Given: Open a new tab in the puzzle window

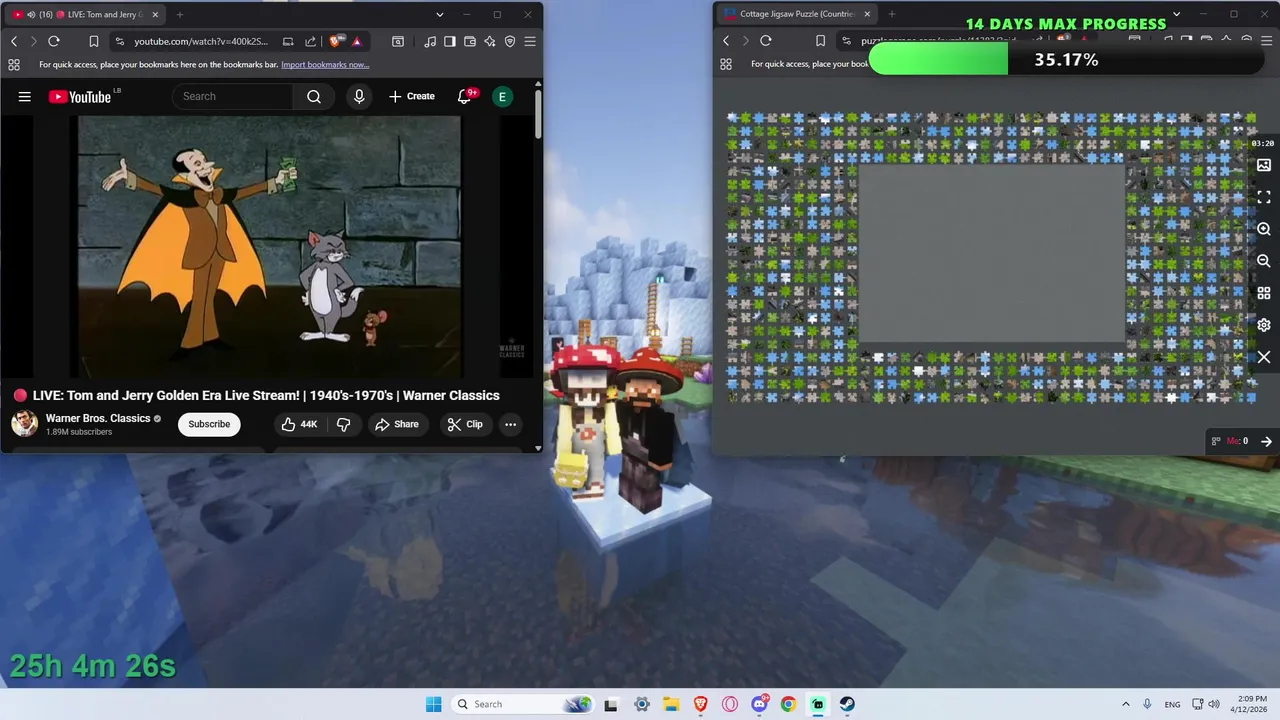Looking at the screenshot, I should [x=892, y=14].
